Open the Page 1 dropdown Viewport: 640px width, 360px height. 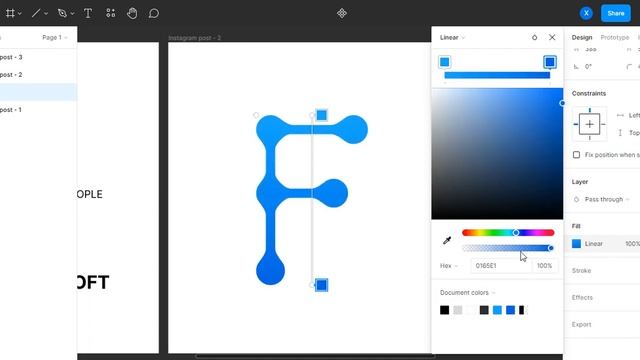tap(55, 37)
